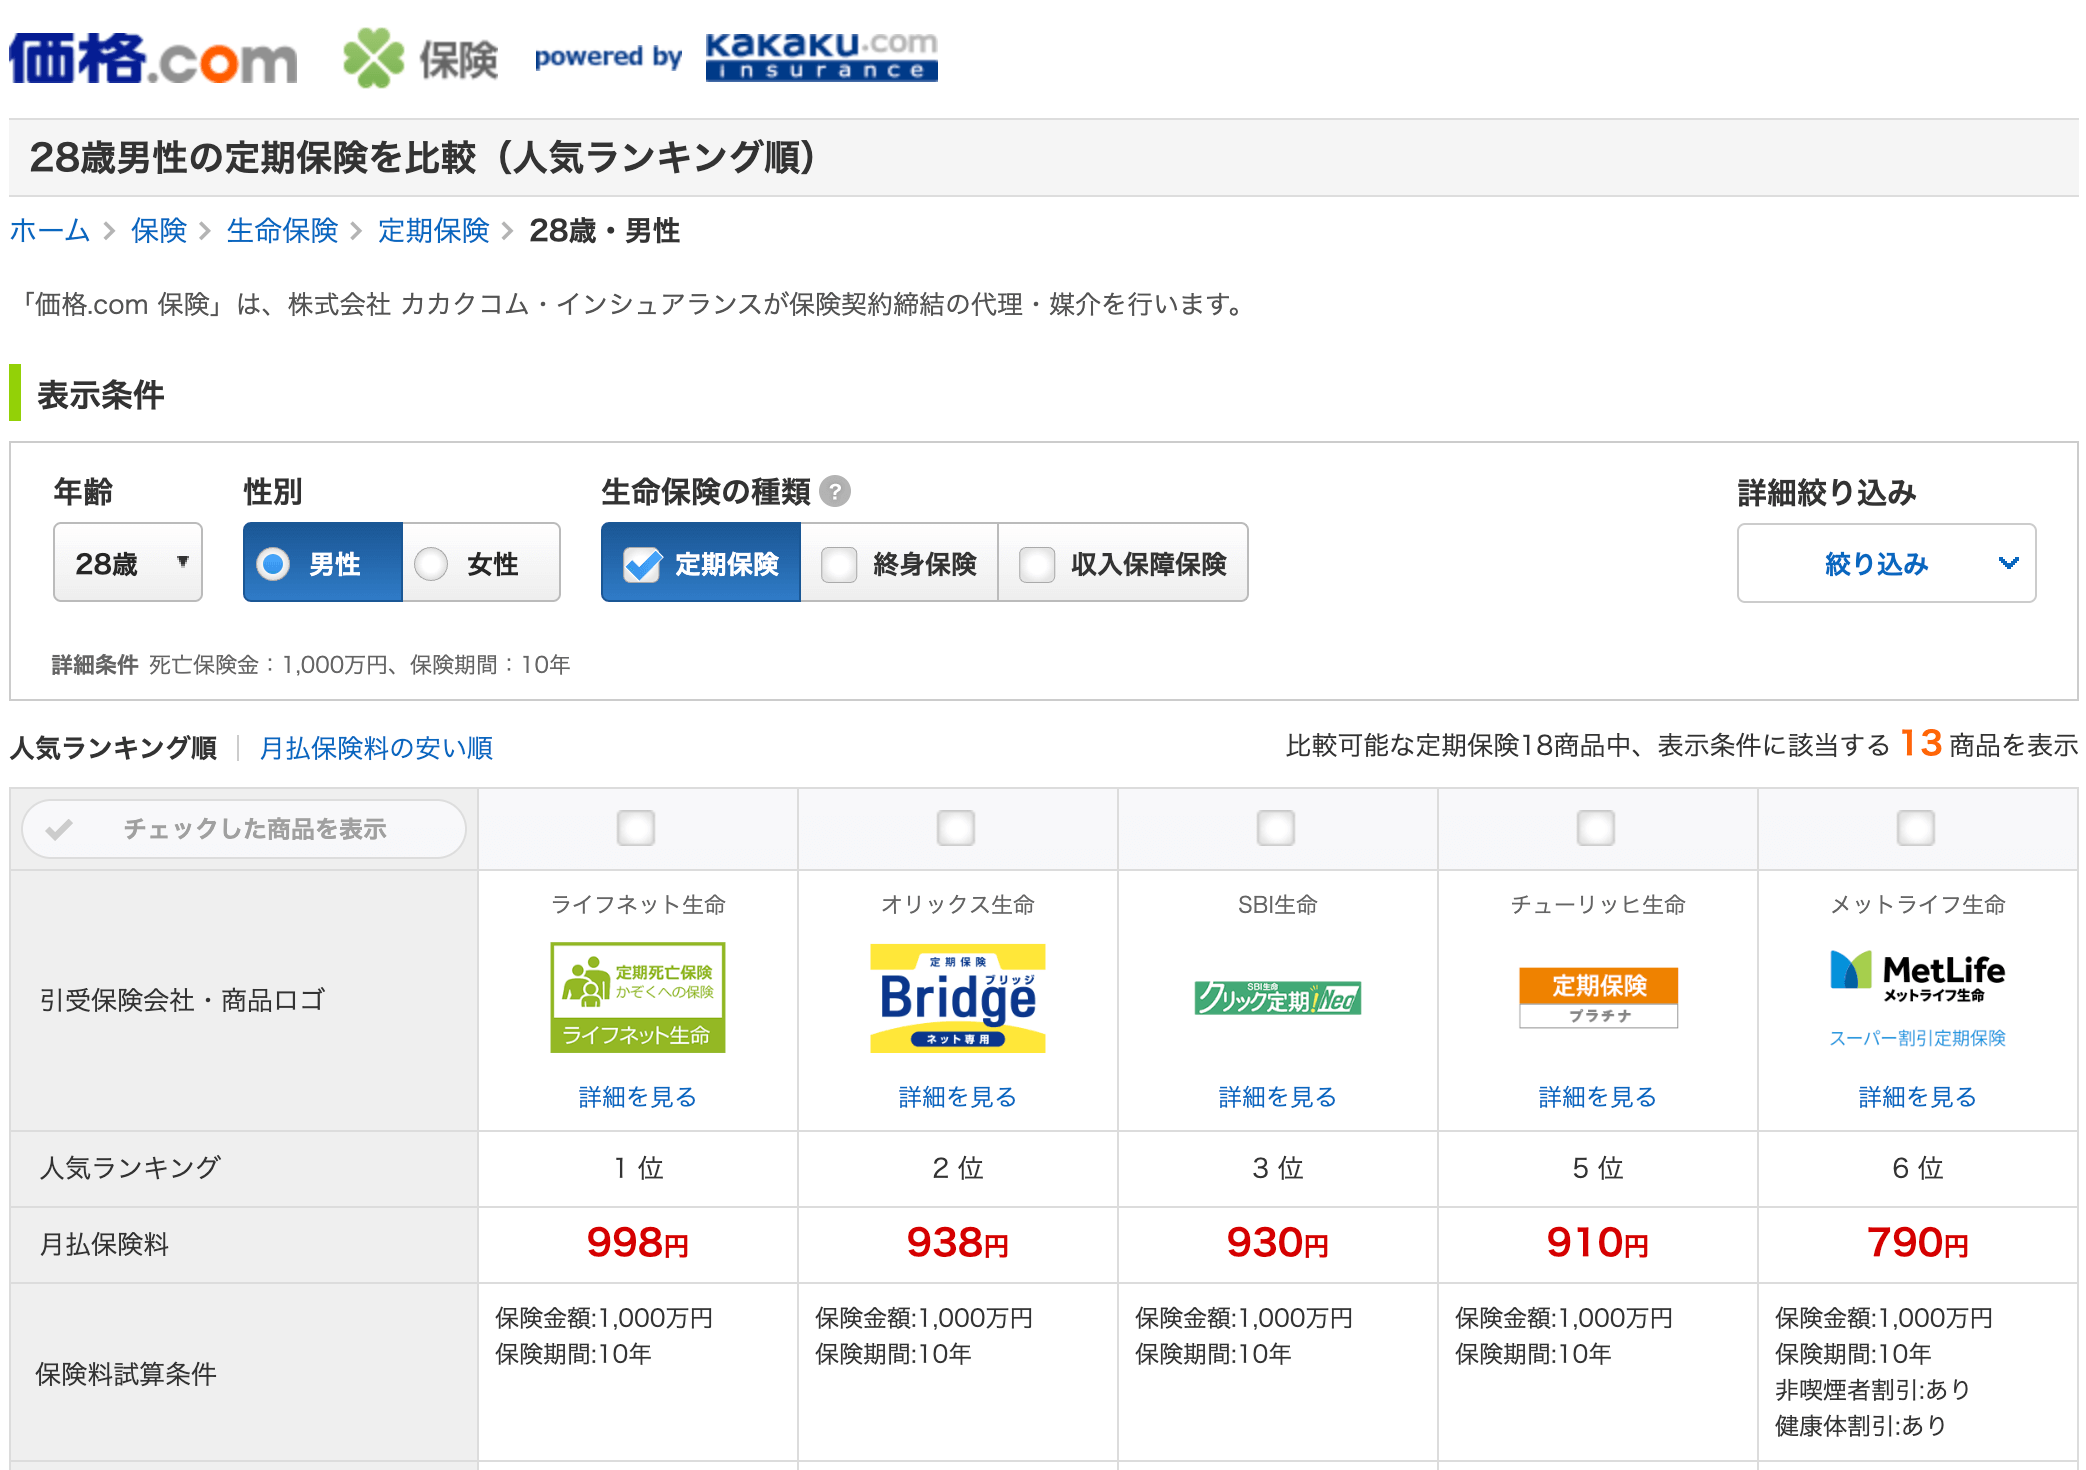
Task: Open the 年齢 28歳 dropdown
Action: 128,563
